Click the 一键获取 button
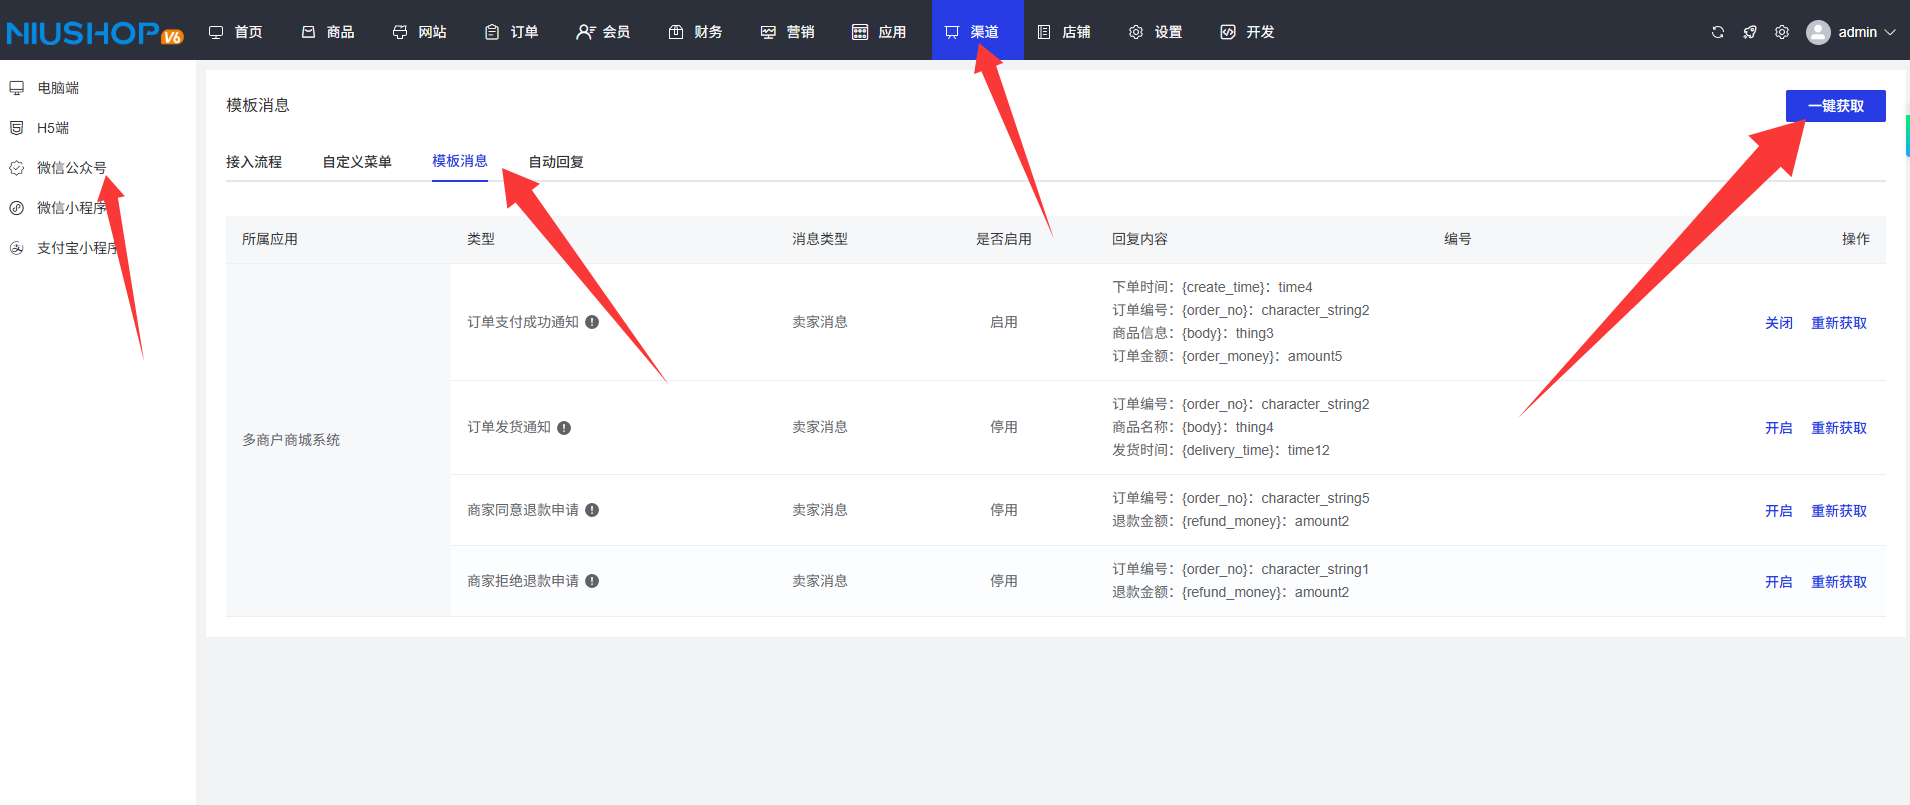The height and width of the screenshot is (805, 1910). [1835, 106]
